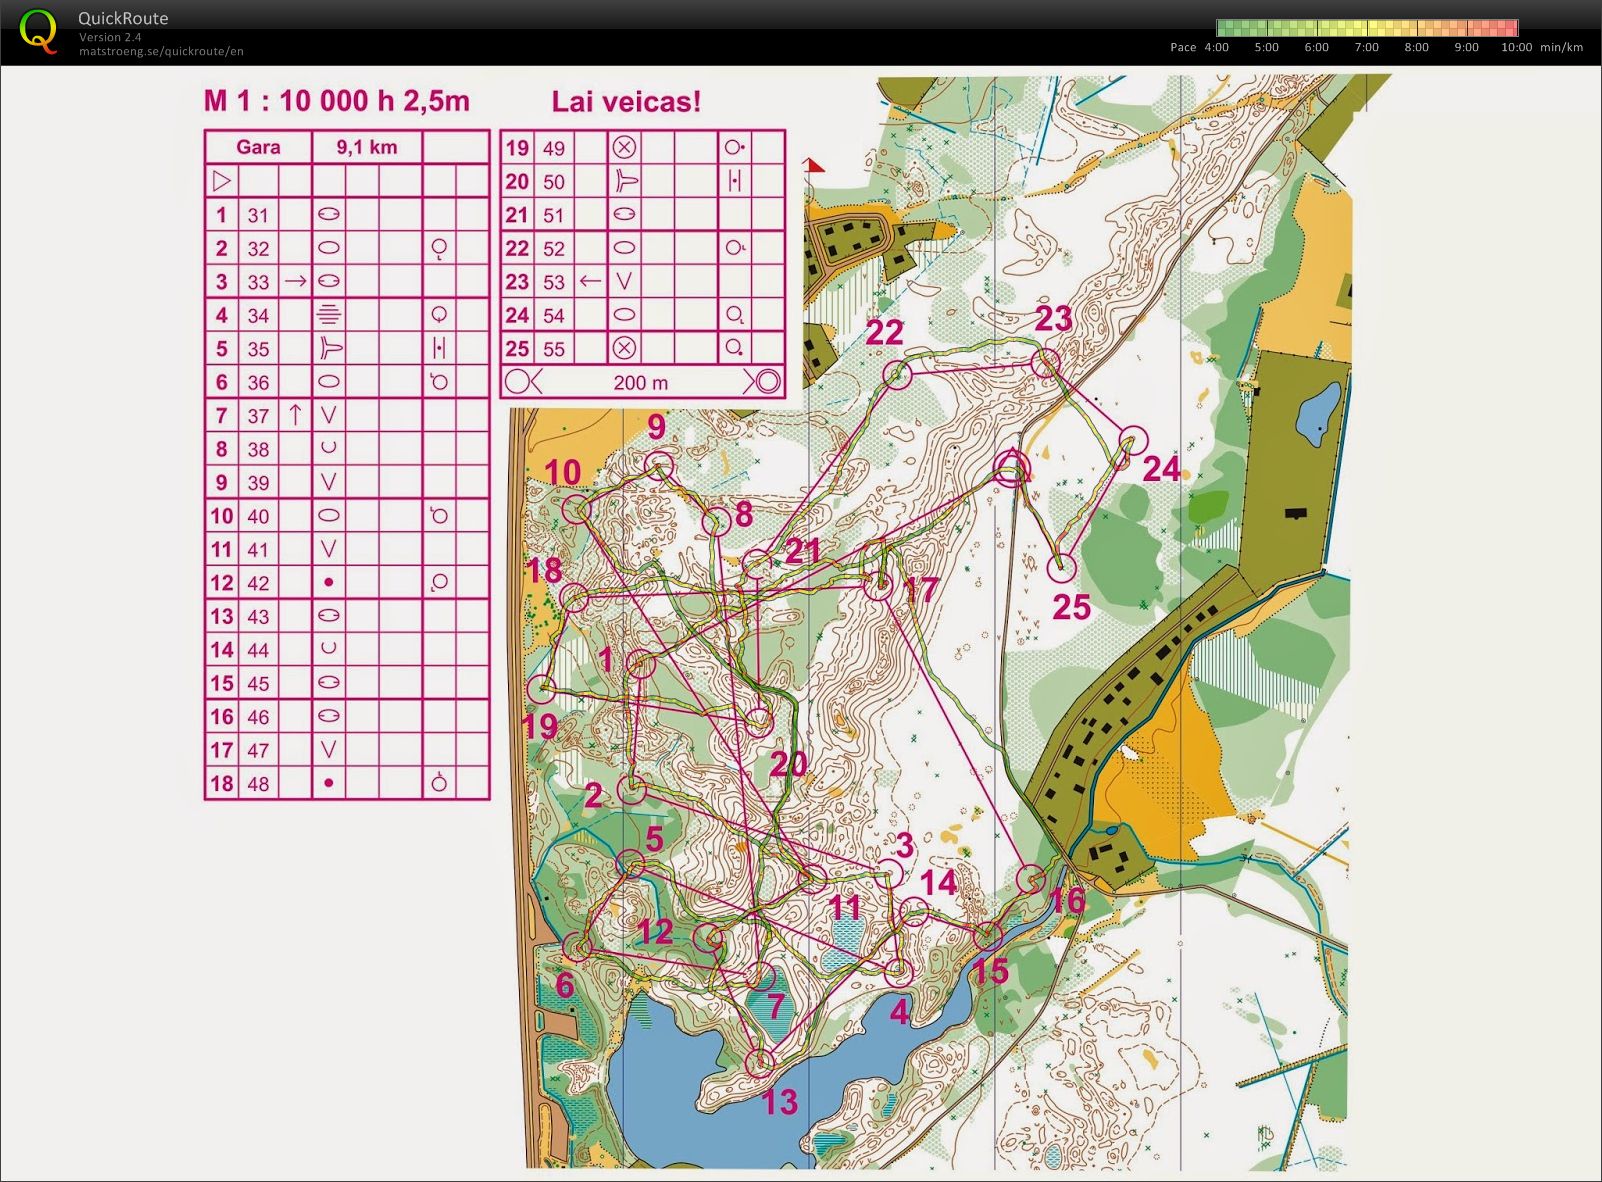The image size is (1602, 1182).
Task: Click control circle 10 on the map
Action: pyautogui.click(x=577, y=510)
